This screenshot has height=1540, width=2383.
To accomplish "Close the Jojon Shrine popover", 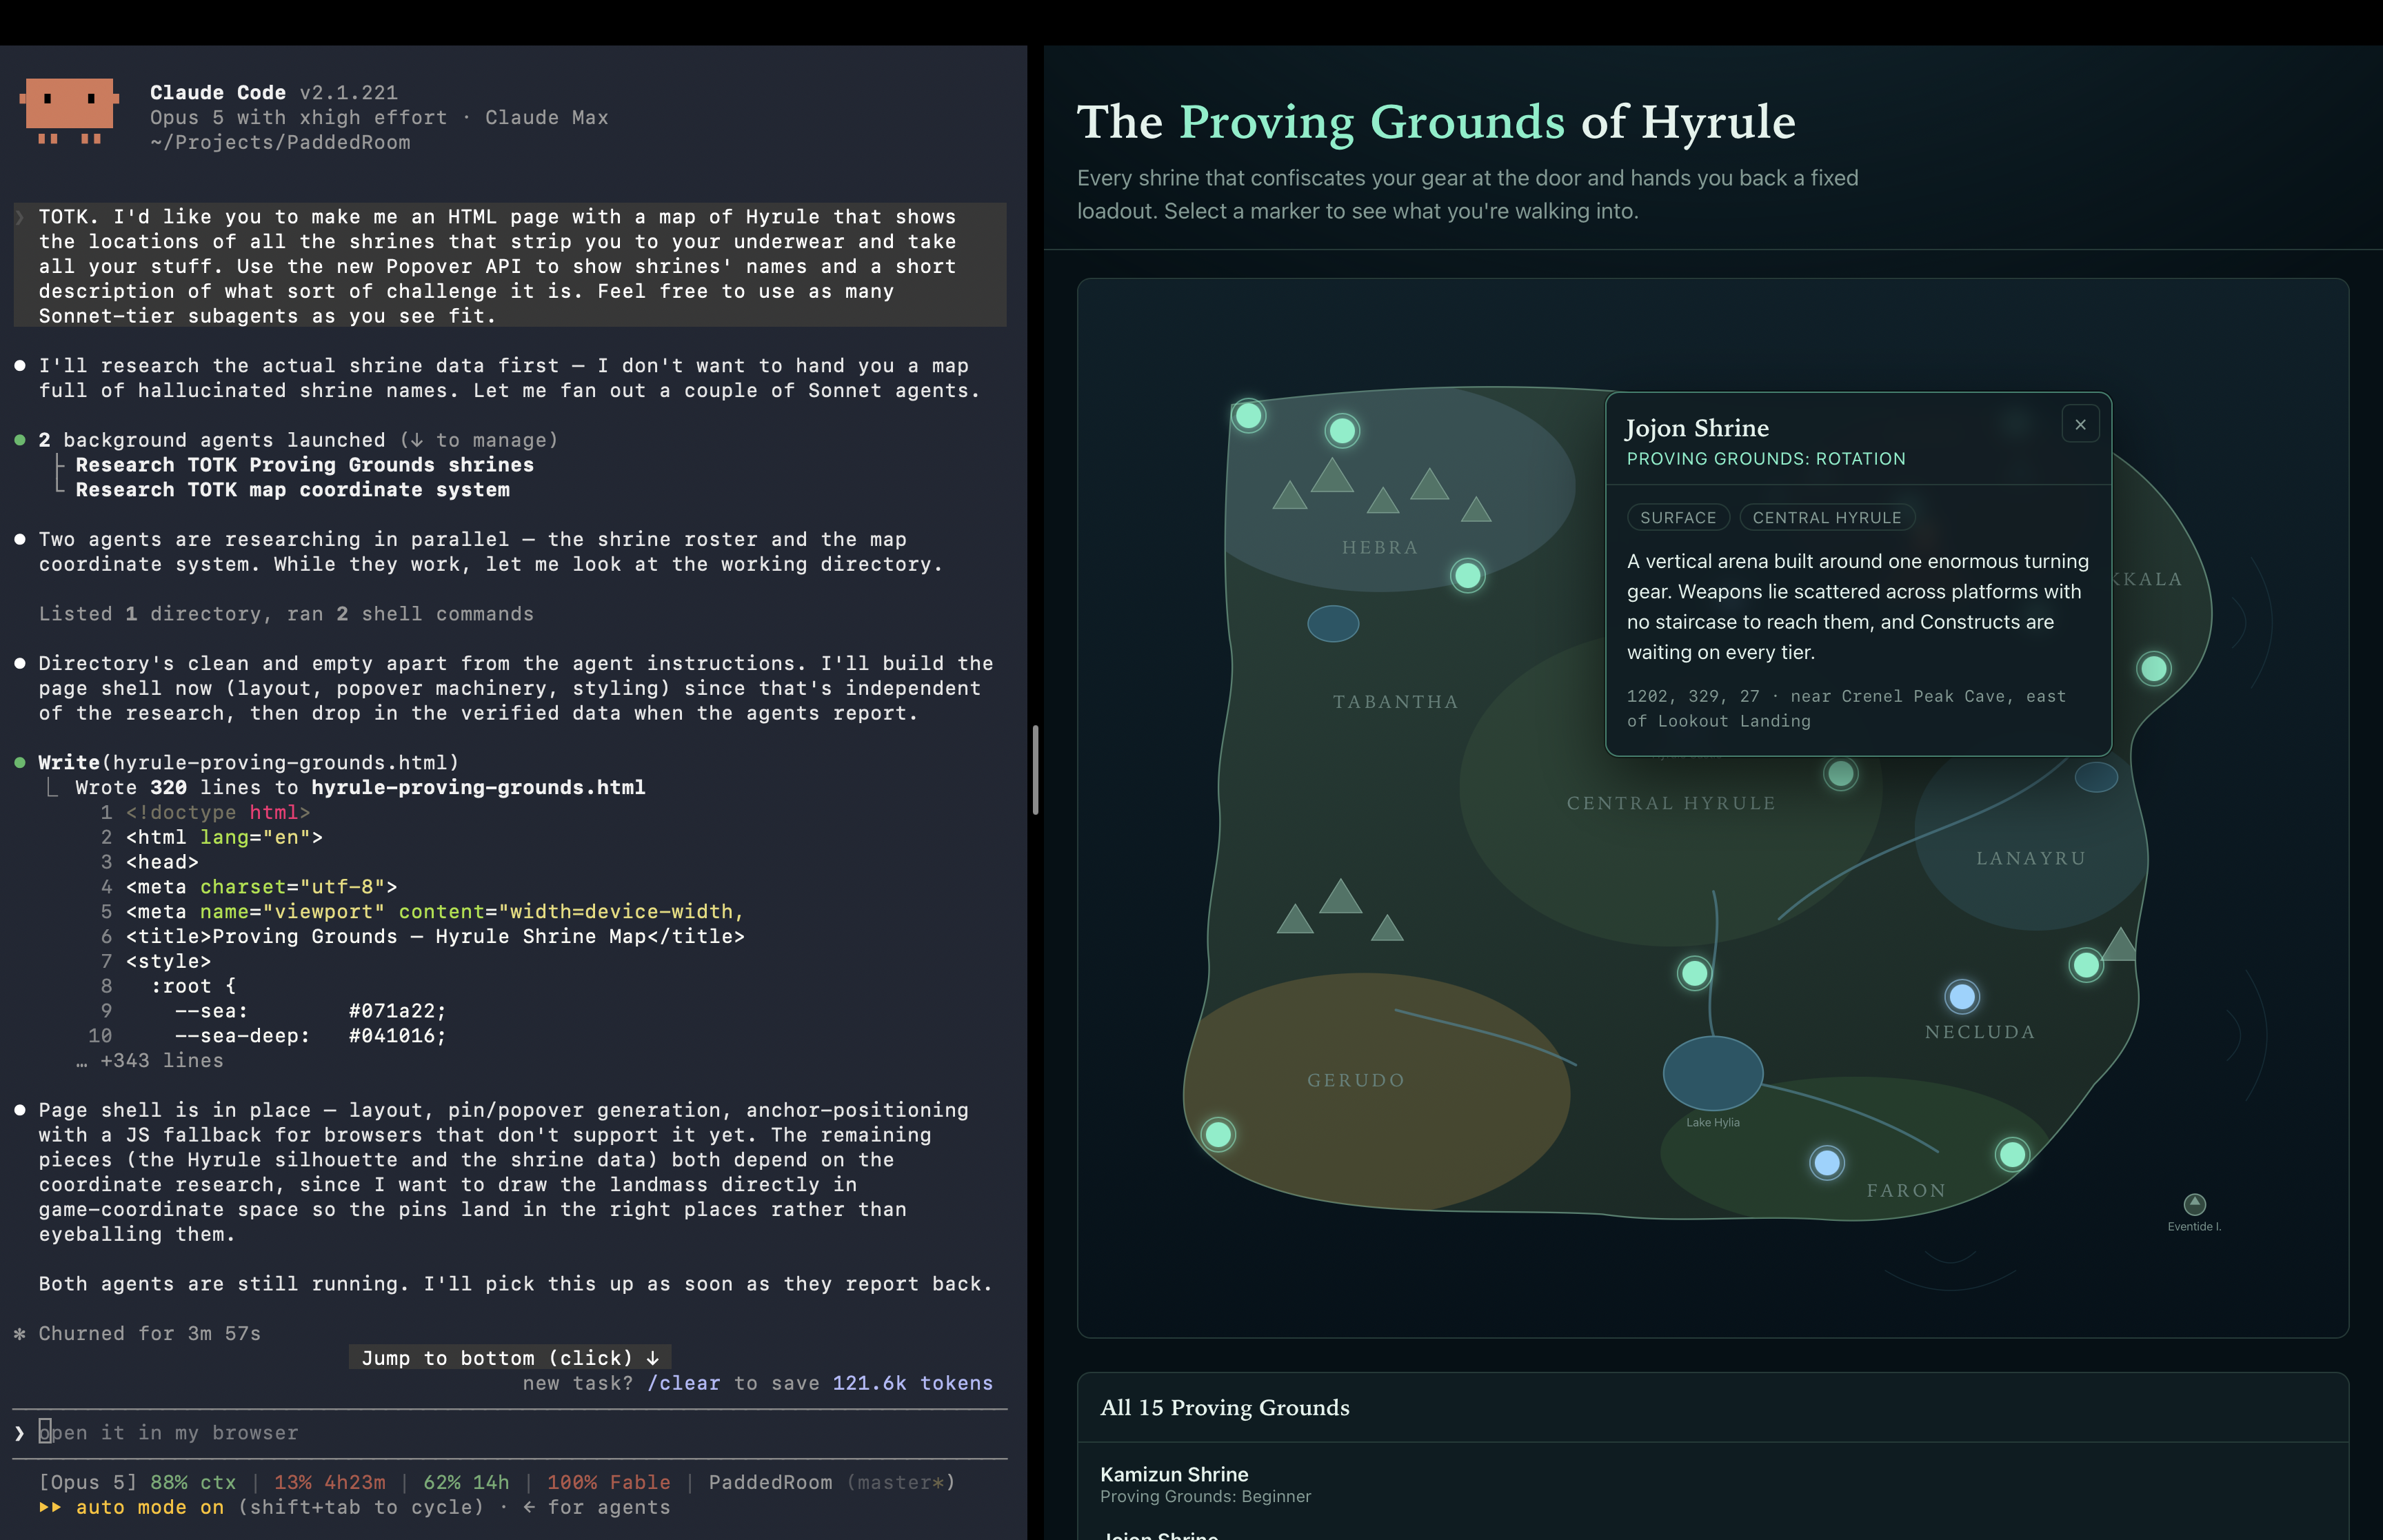I will click(2080, 424).
